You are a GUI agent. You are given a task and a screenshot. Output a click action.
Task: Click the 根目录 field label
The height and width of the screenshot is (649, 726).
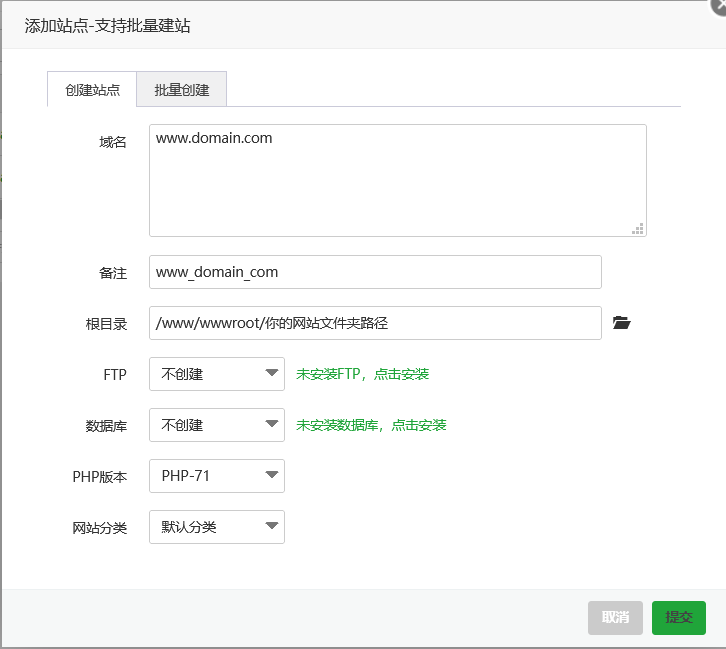106,324
